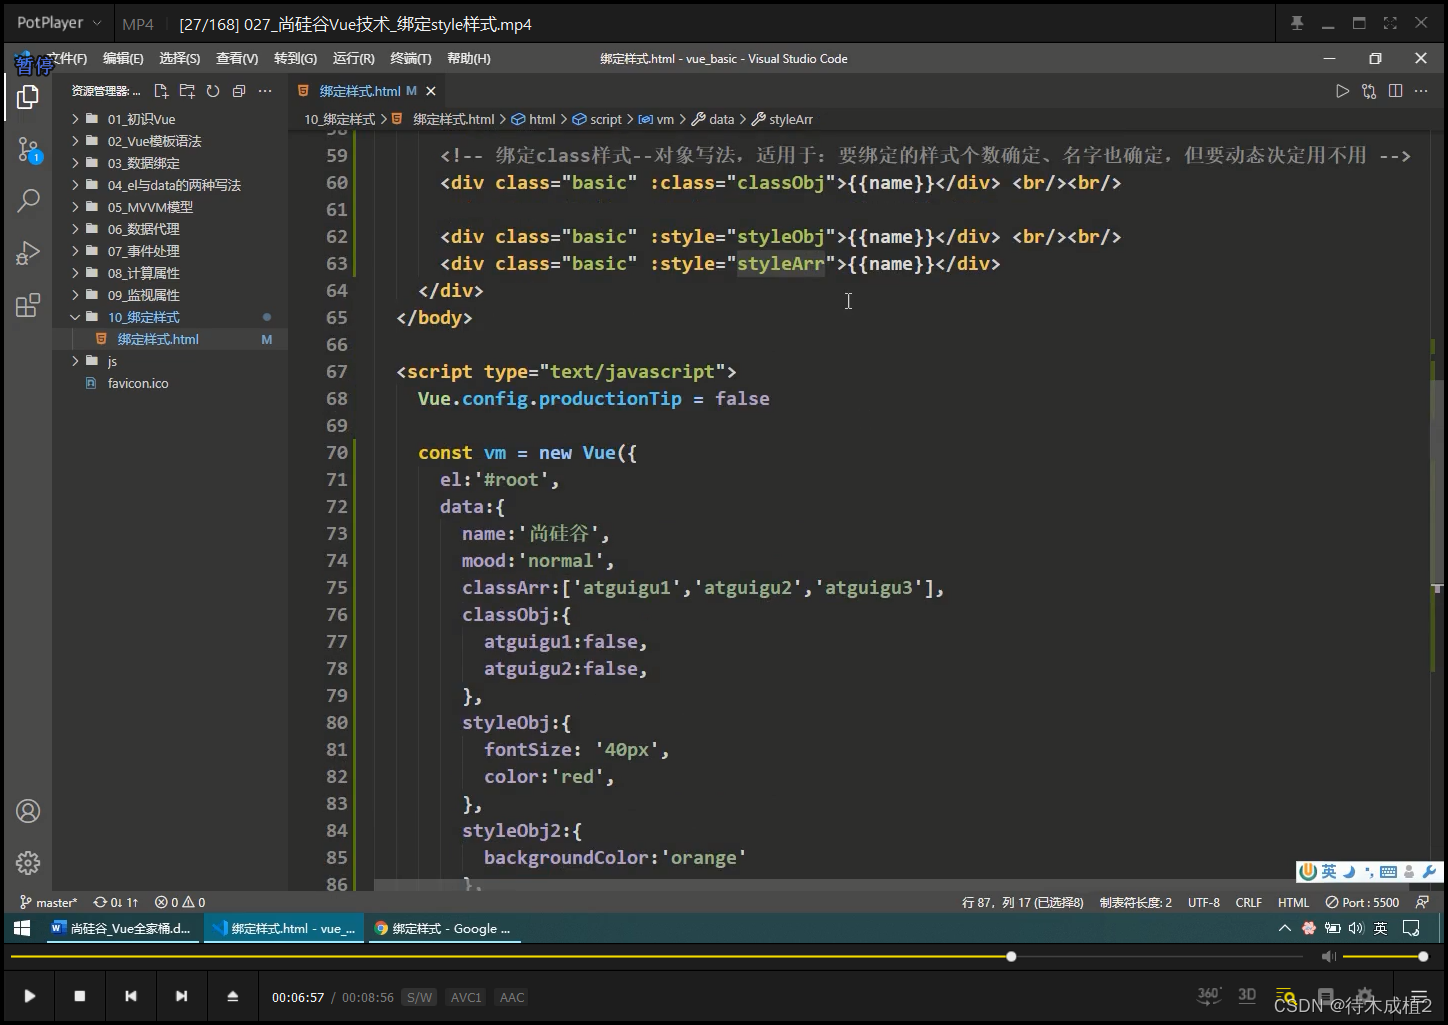Viewport: 1448px width, 1025px height.
Task: Switch to the Chrome 绑定样式 taskbar window
Action: (x=442, y=929)
